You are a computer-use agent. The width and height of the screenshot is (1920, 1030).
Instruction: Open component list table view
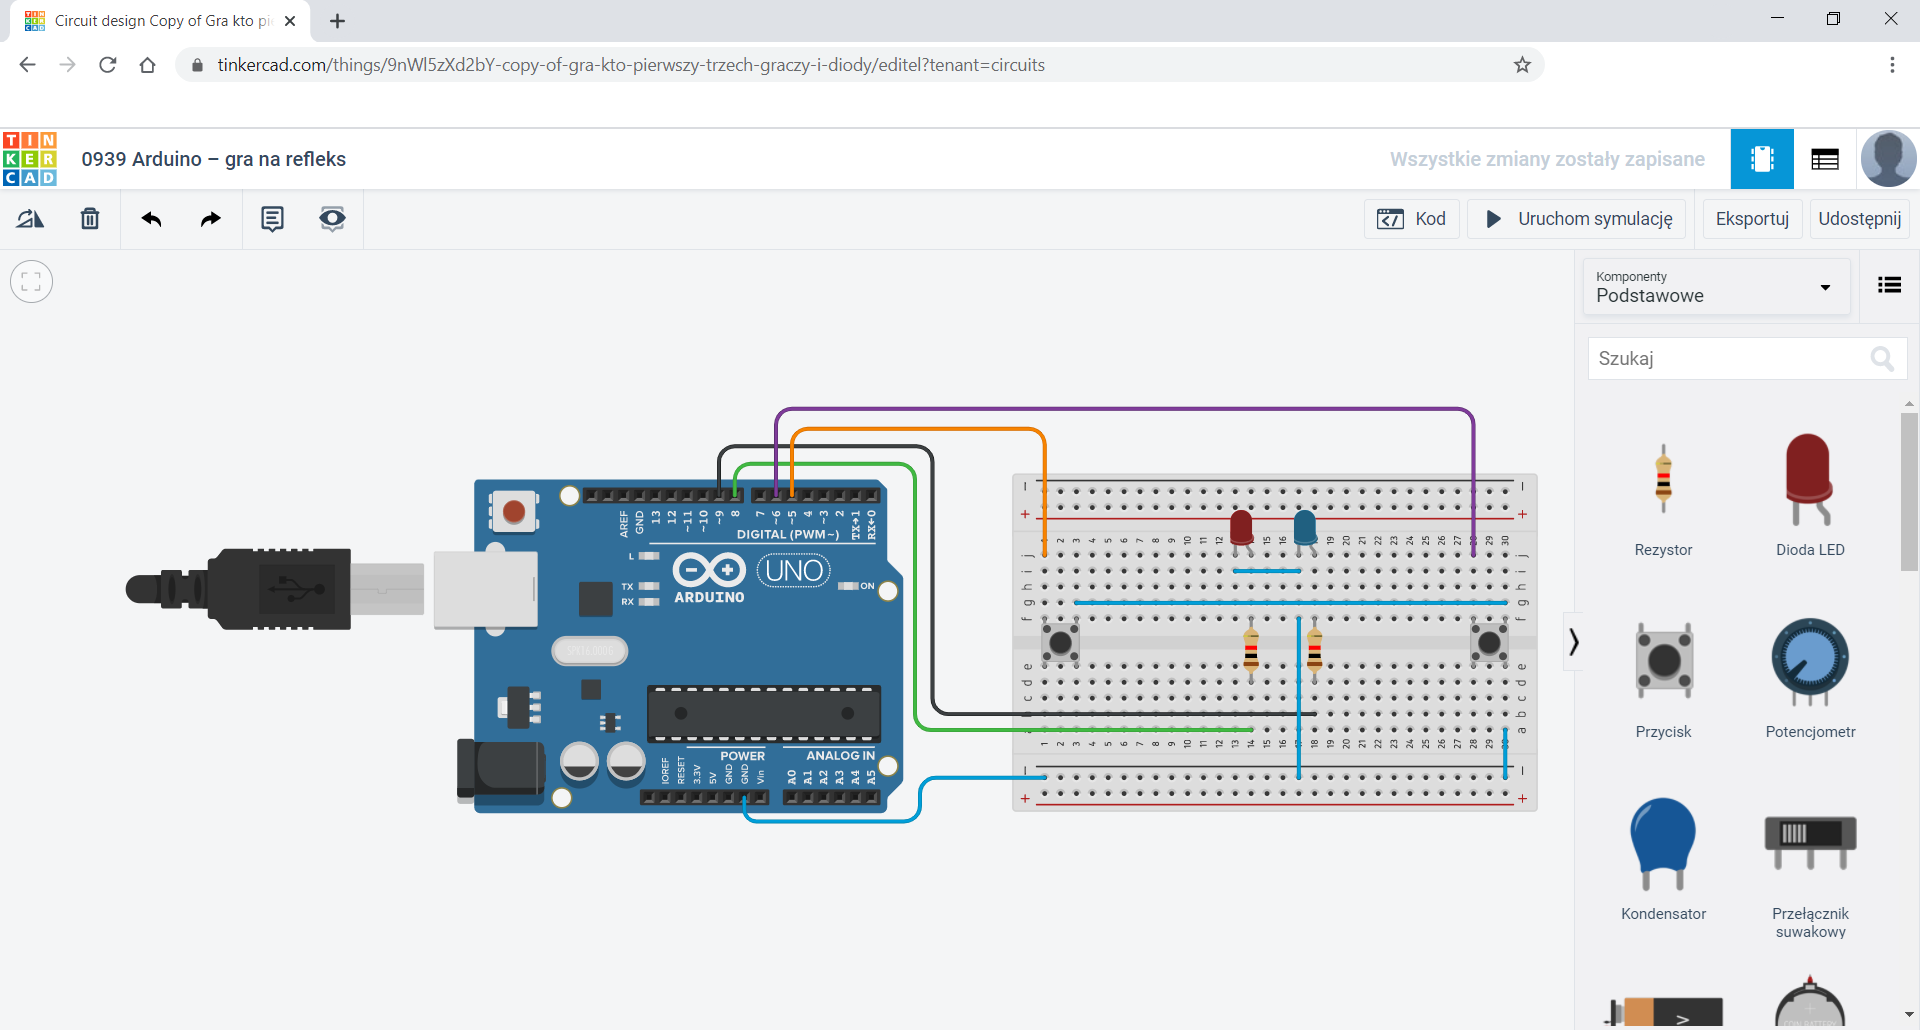tap(1825, 159)
